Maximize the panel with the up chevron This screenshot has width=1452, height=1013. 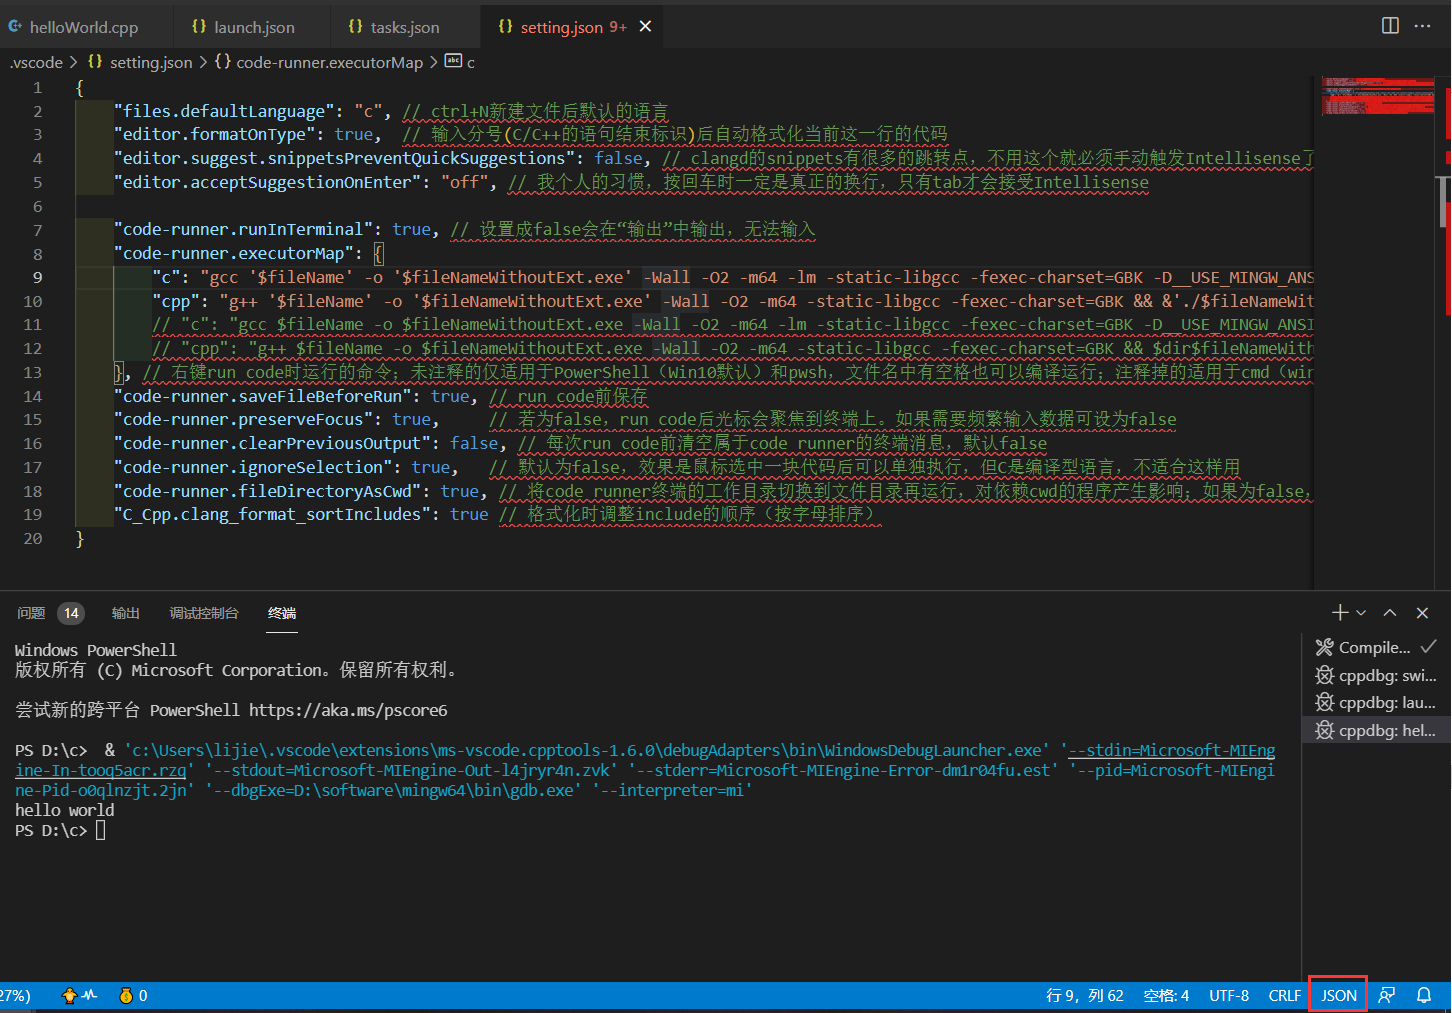tap(1390, 612)
